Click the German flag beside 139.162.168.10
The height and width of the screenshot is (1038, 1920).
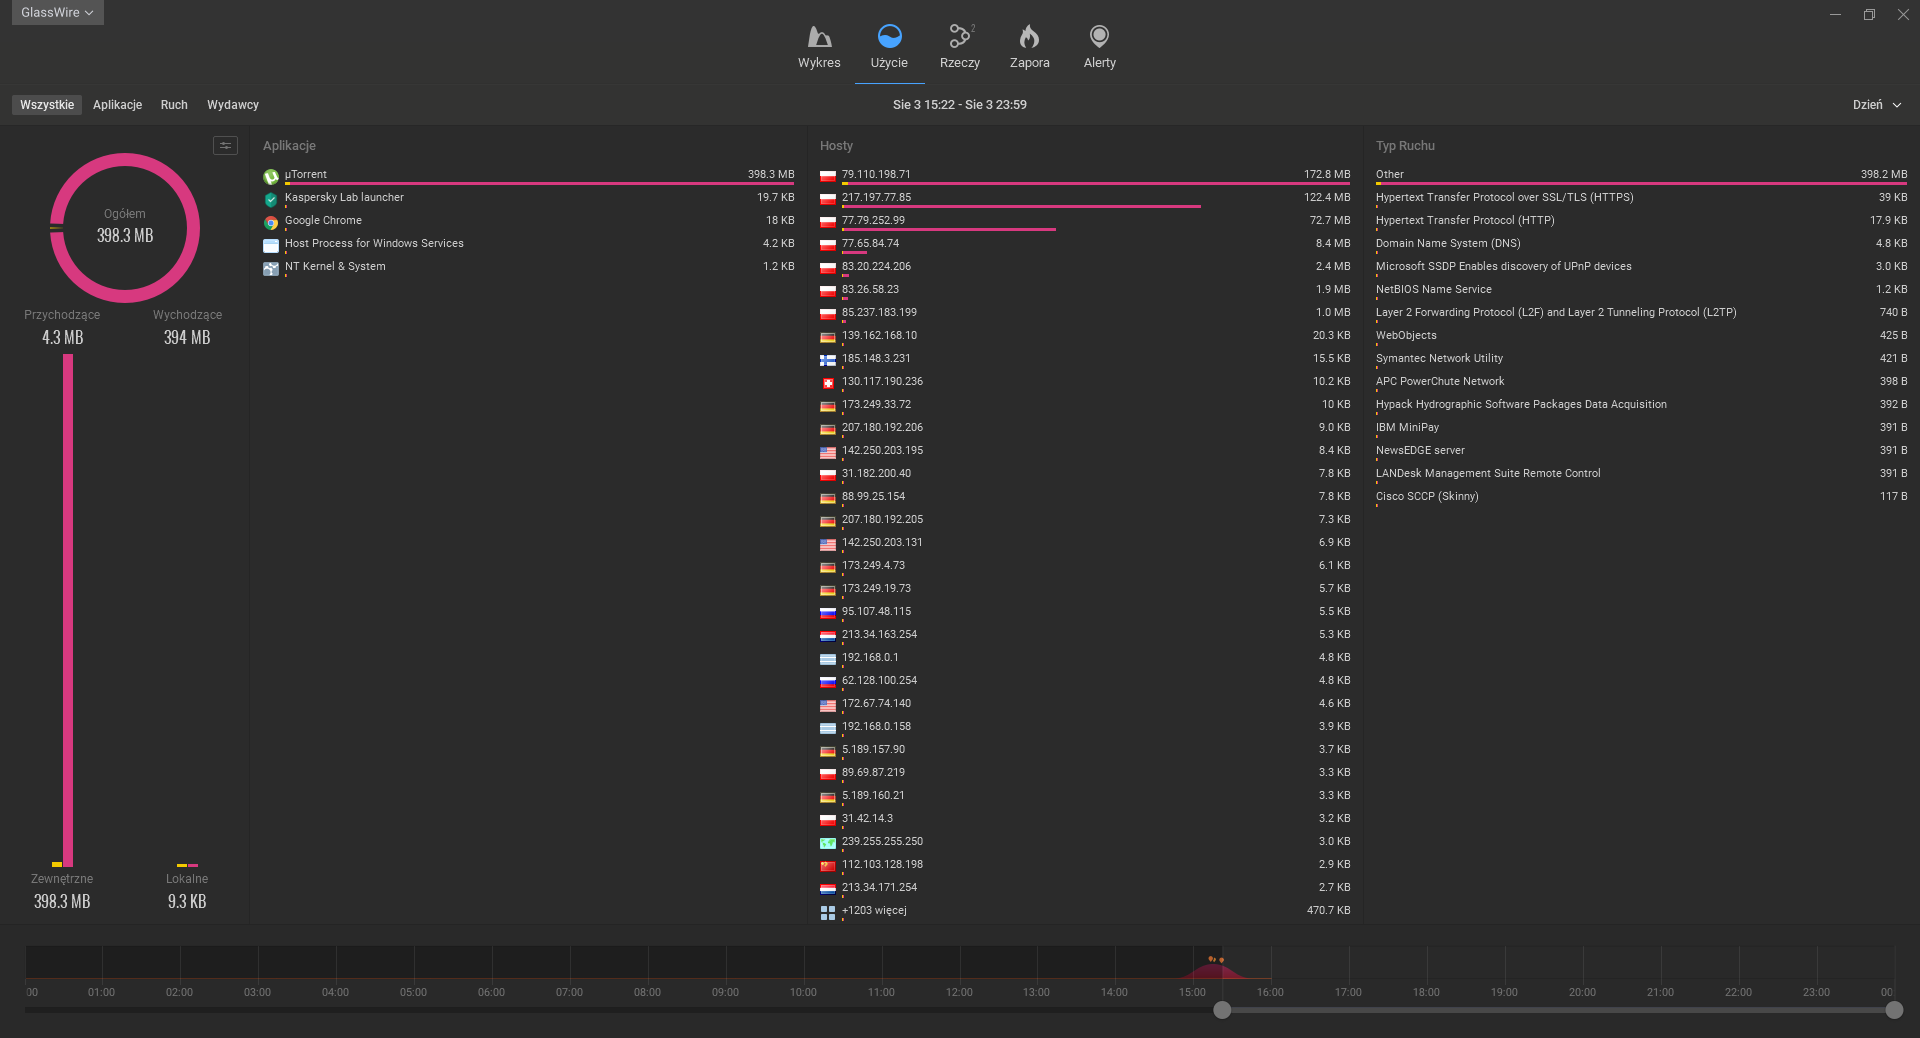pos(828,337)
